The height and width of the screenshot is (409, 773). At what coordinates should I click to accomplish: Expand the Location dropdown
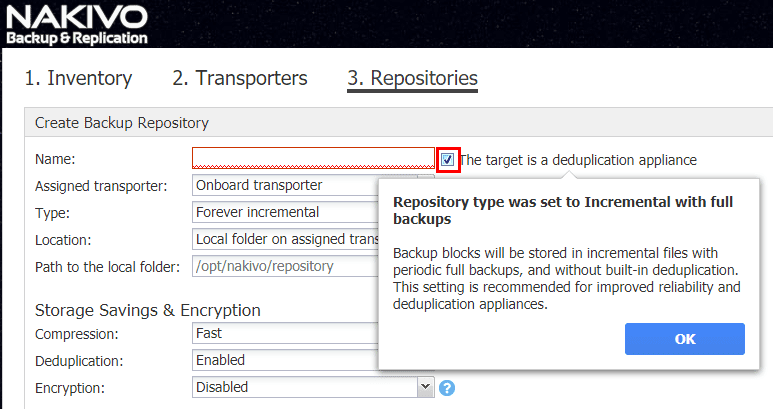pyautogui.click(x=285, y=239)
